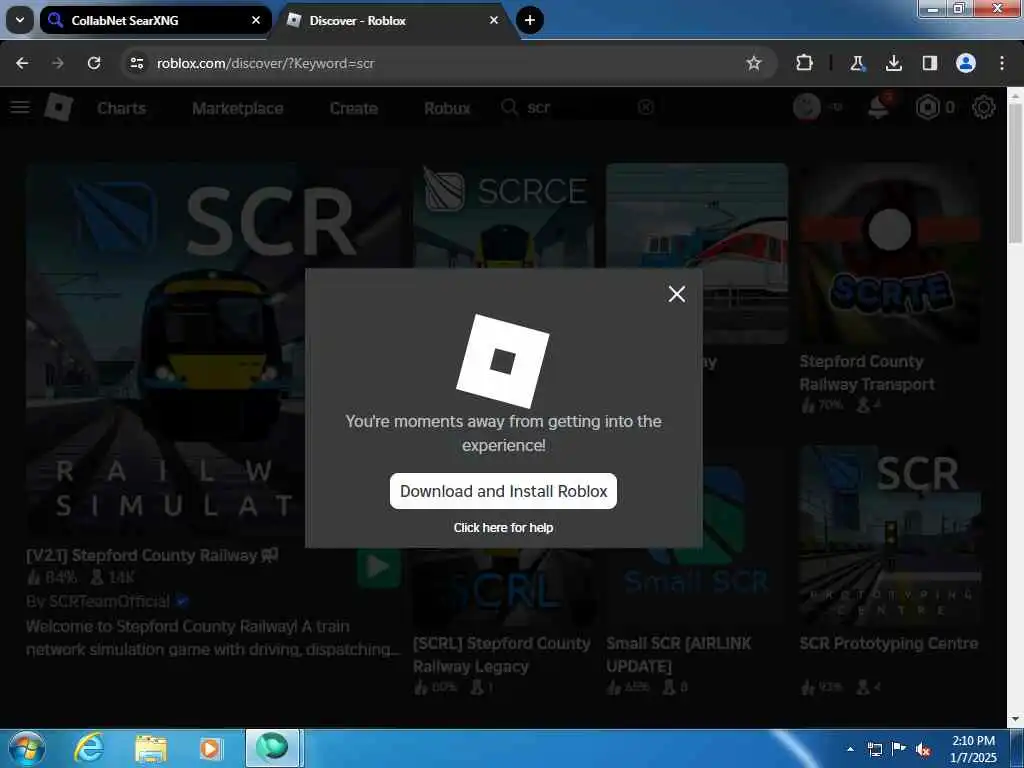Screen dimensions: 1024x768
Task: Click the active browser taskbar button
Action: [x=272, y=748]
